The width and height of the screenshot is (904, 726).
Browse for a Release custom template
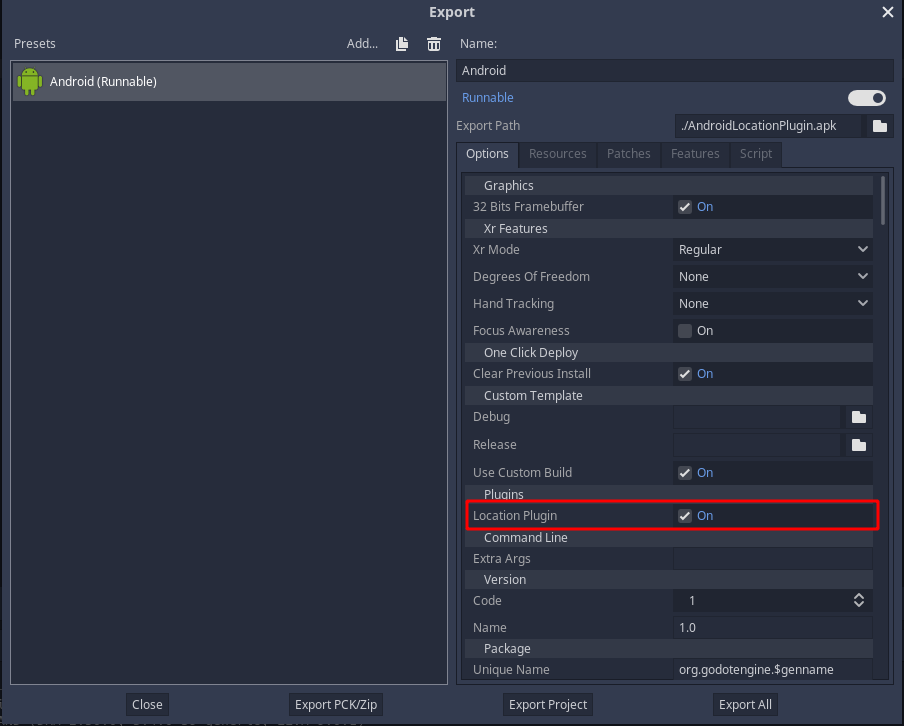click(x=859, y=444)
